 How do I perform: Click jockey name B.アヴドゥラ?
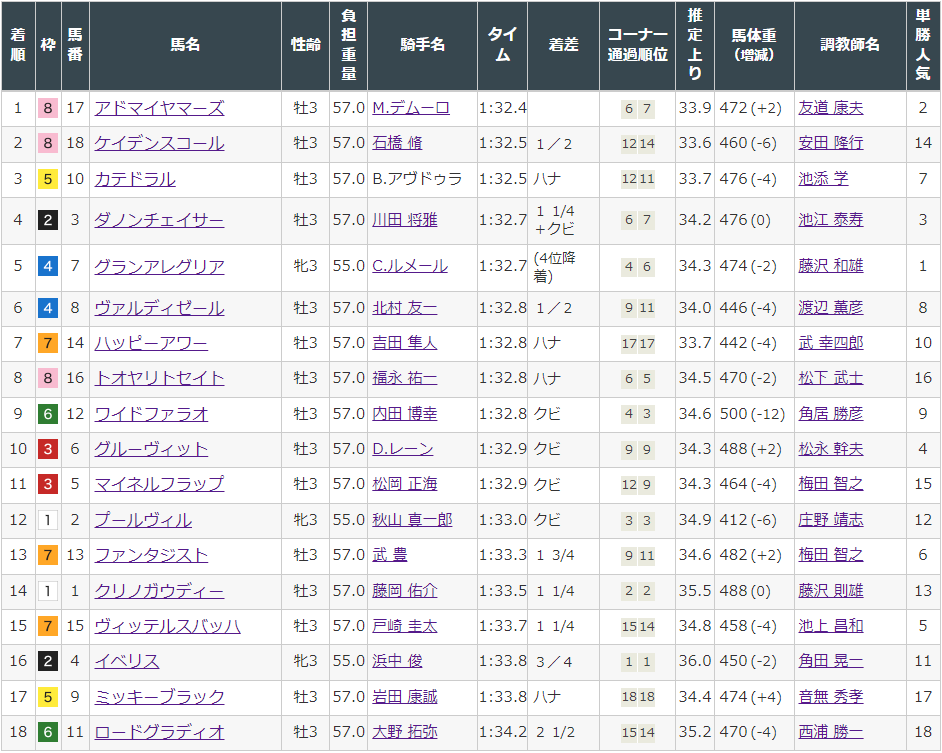coord(418,179)
